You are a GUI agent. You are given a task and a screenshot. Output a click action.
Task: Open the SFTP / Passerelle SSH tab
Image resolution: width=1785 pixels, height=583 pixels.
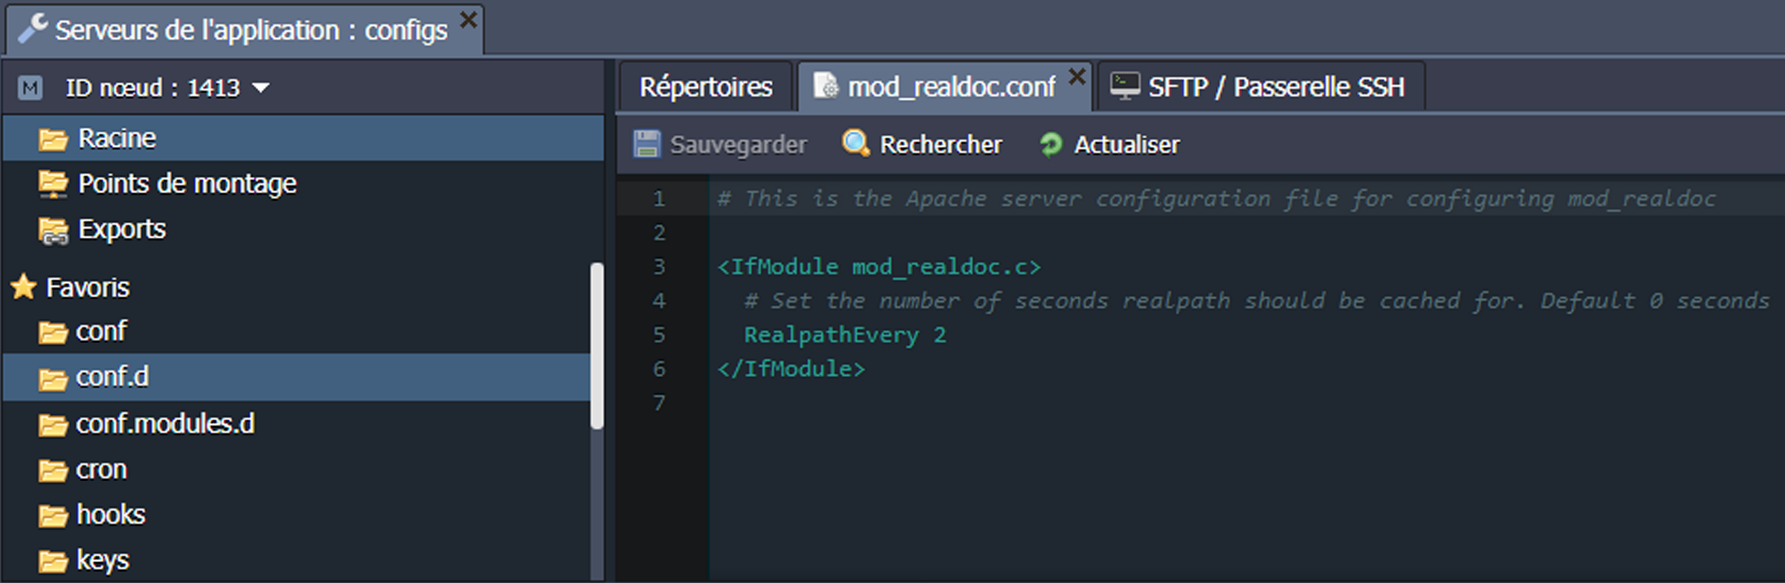coord(1275,87)
